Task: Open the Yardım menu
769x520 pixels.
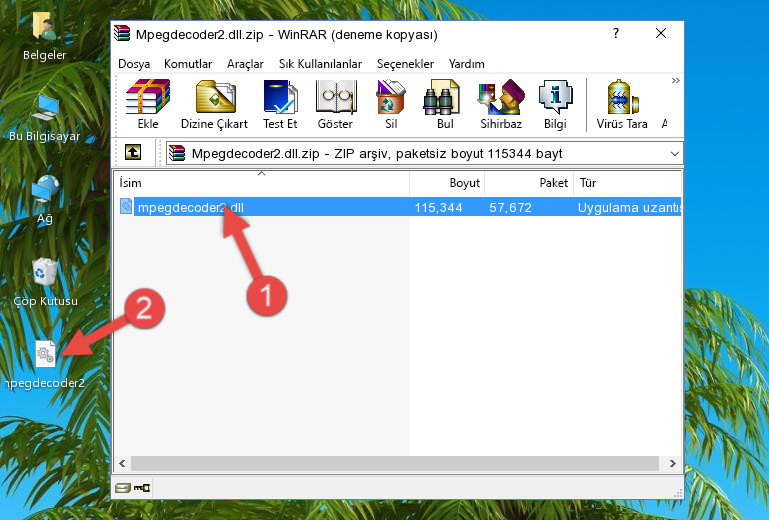Action: [466, 64]
